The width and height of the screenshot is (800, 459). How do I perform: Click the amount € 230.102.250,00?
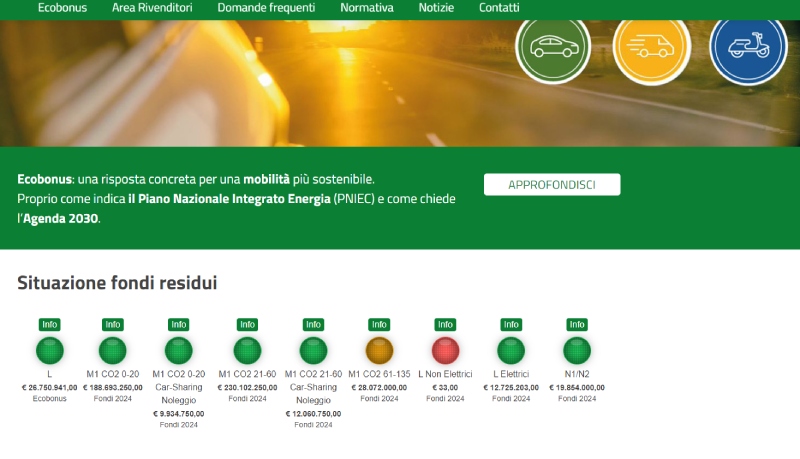point(247,388)
